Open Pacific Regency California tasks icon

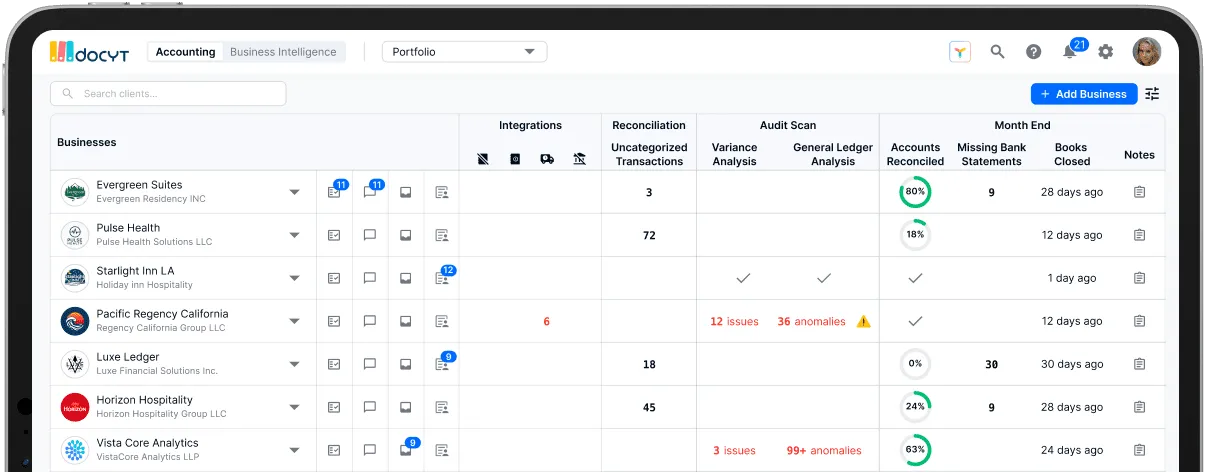334,321
